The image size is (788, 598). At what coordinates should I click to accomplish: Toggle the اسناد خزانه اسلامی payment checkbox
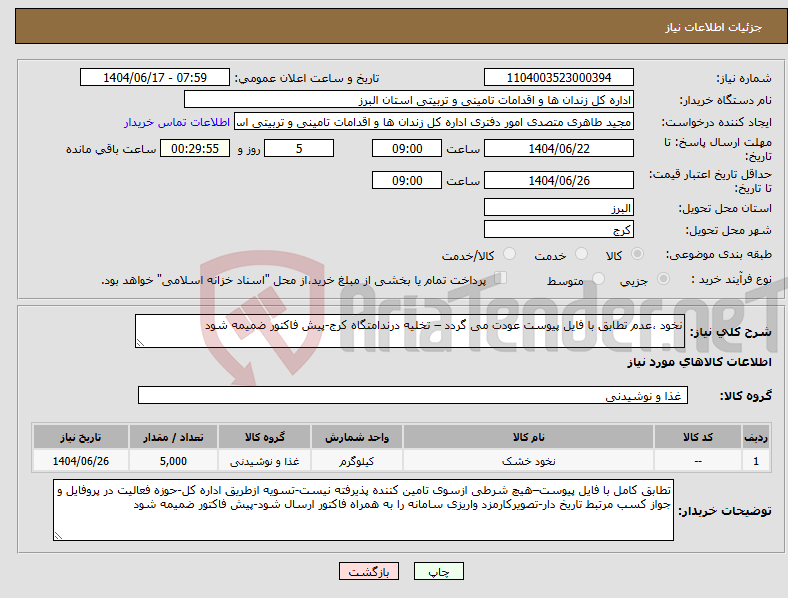(x=501, y=278)
